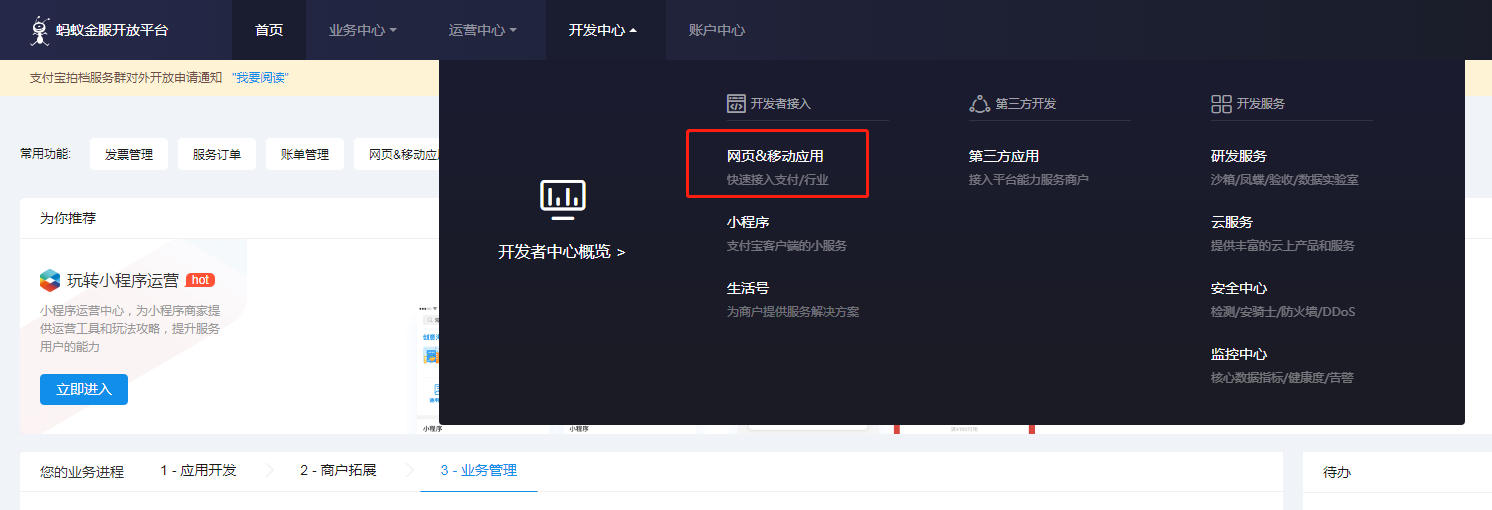Click the red hot badge
Image resolution: width=1492 pixels, height=510 pixels.
tap(200, 280)
